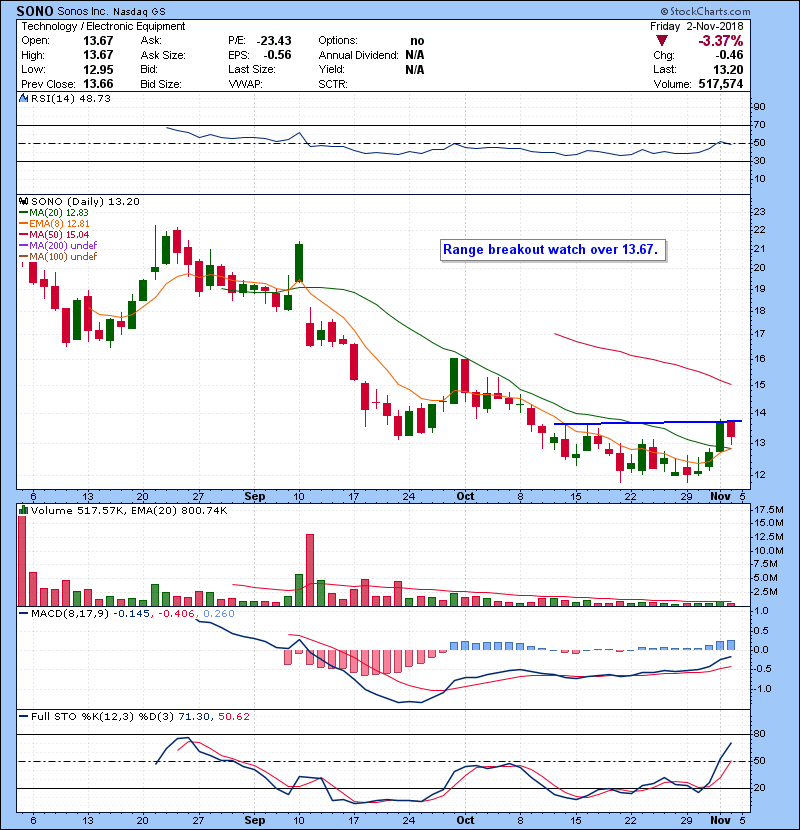Click the Sonos Inc. Nasdaq GS company name
Viewport: 800px width, 830px height.
click(111, 11)
